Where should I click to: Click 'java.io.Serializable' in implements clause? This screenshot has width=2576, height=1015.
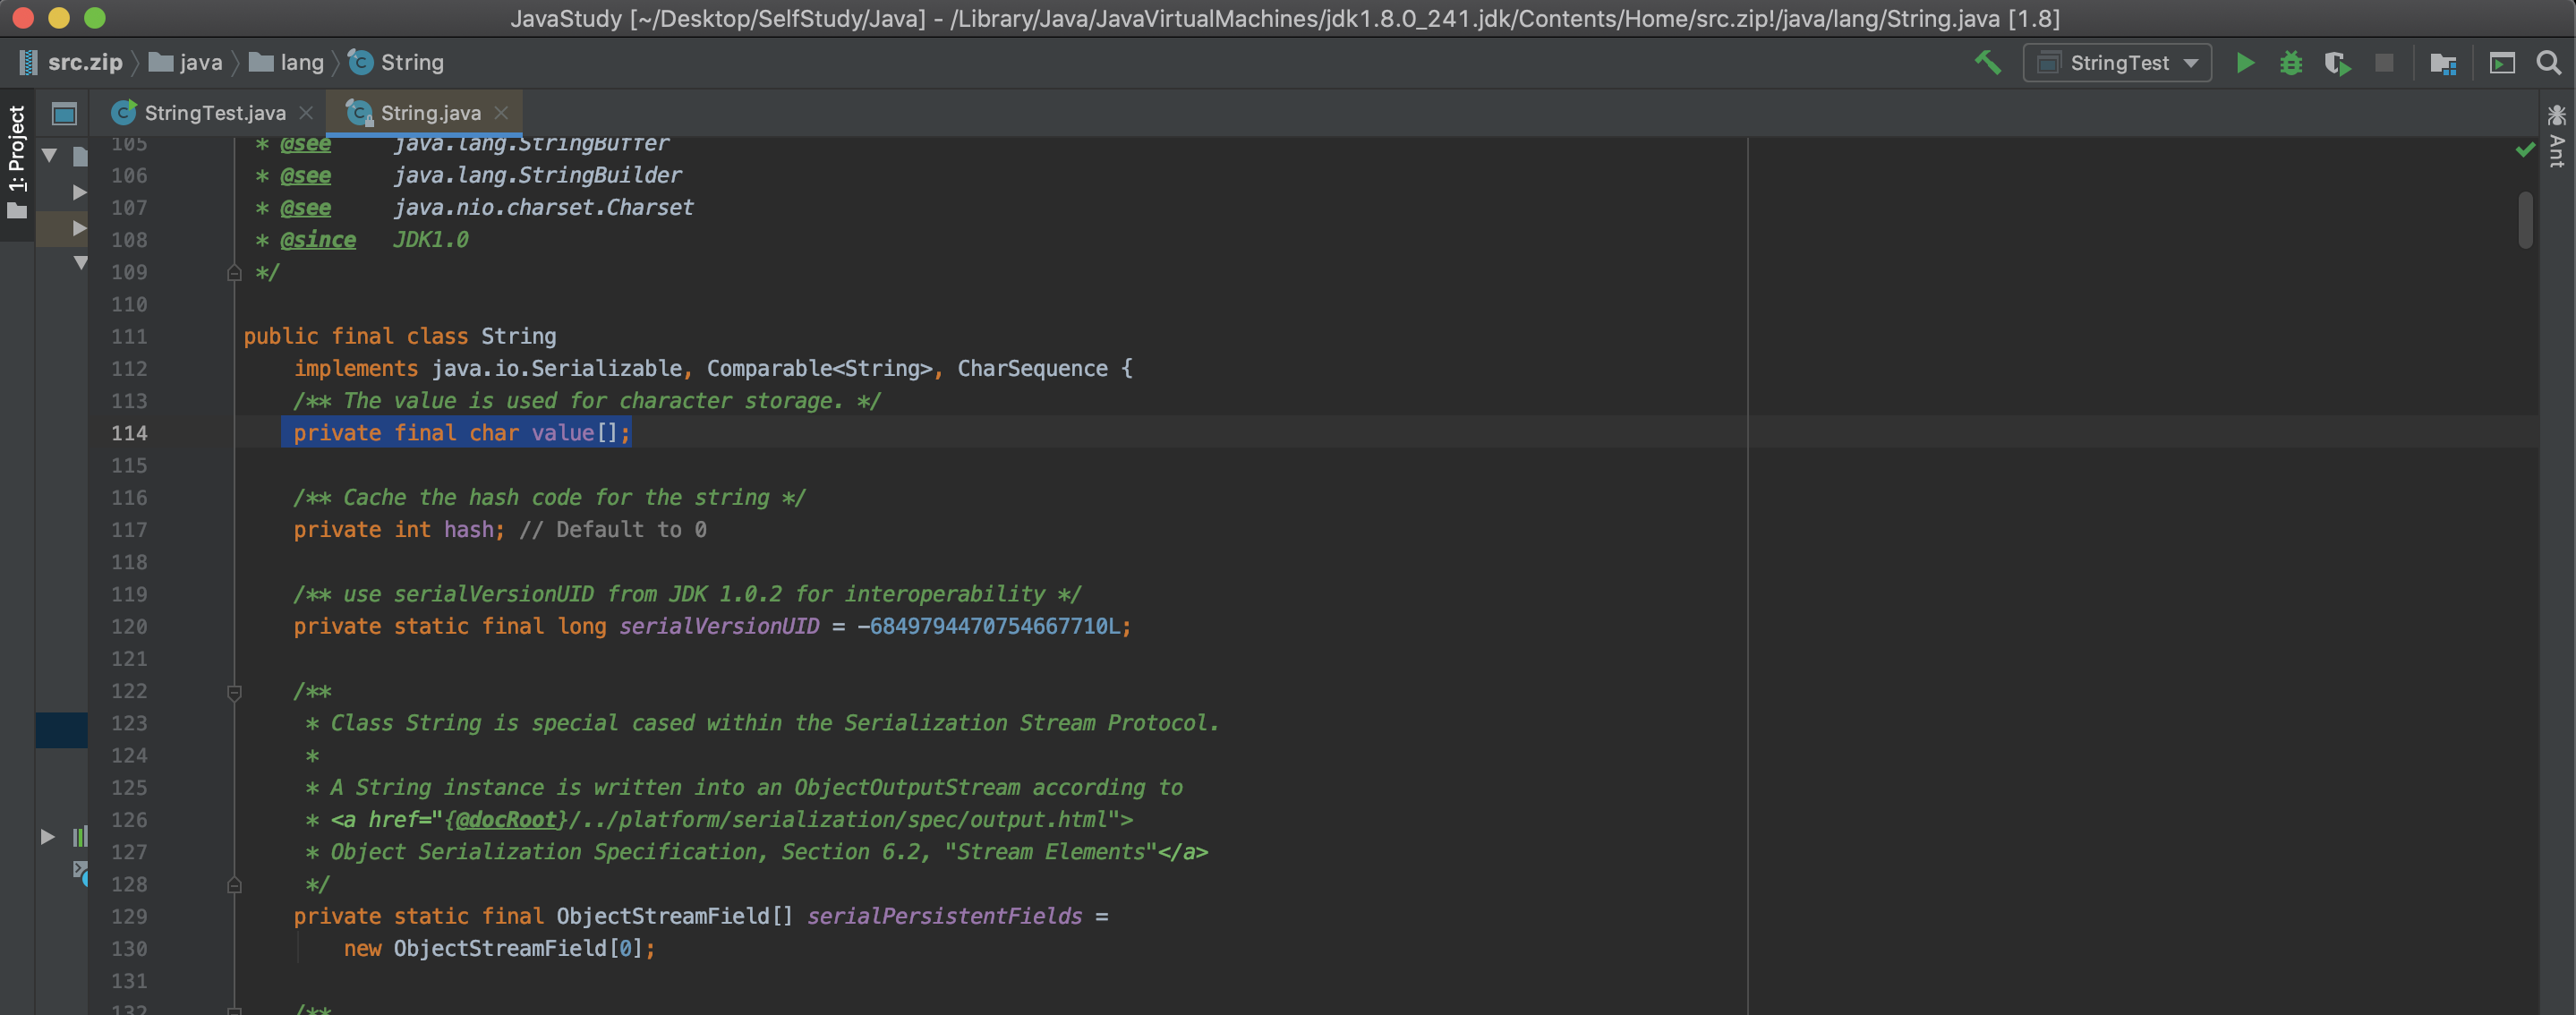point(557,368)
